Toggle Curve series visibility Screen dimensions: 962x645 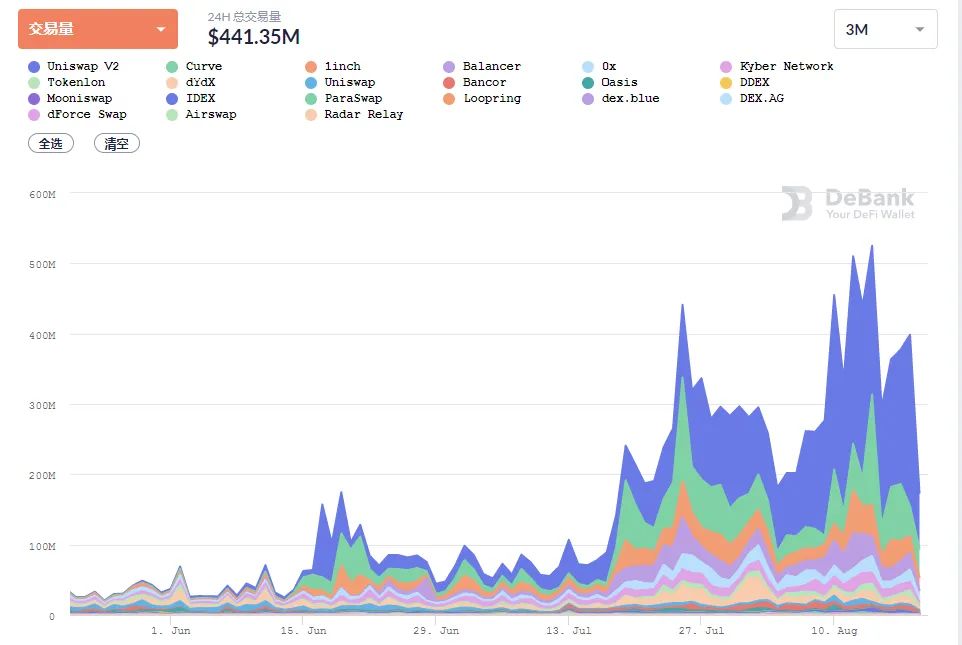203,66
